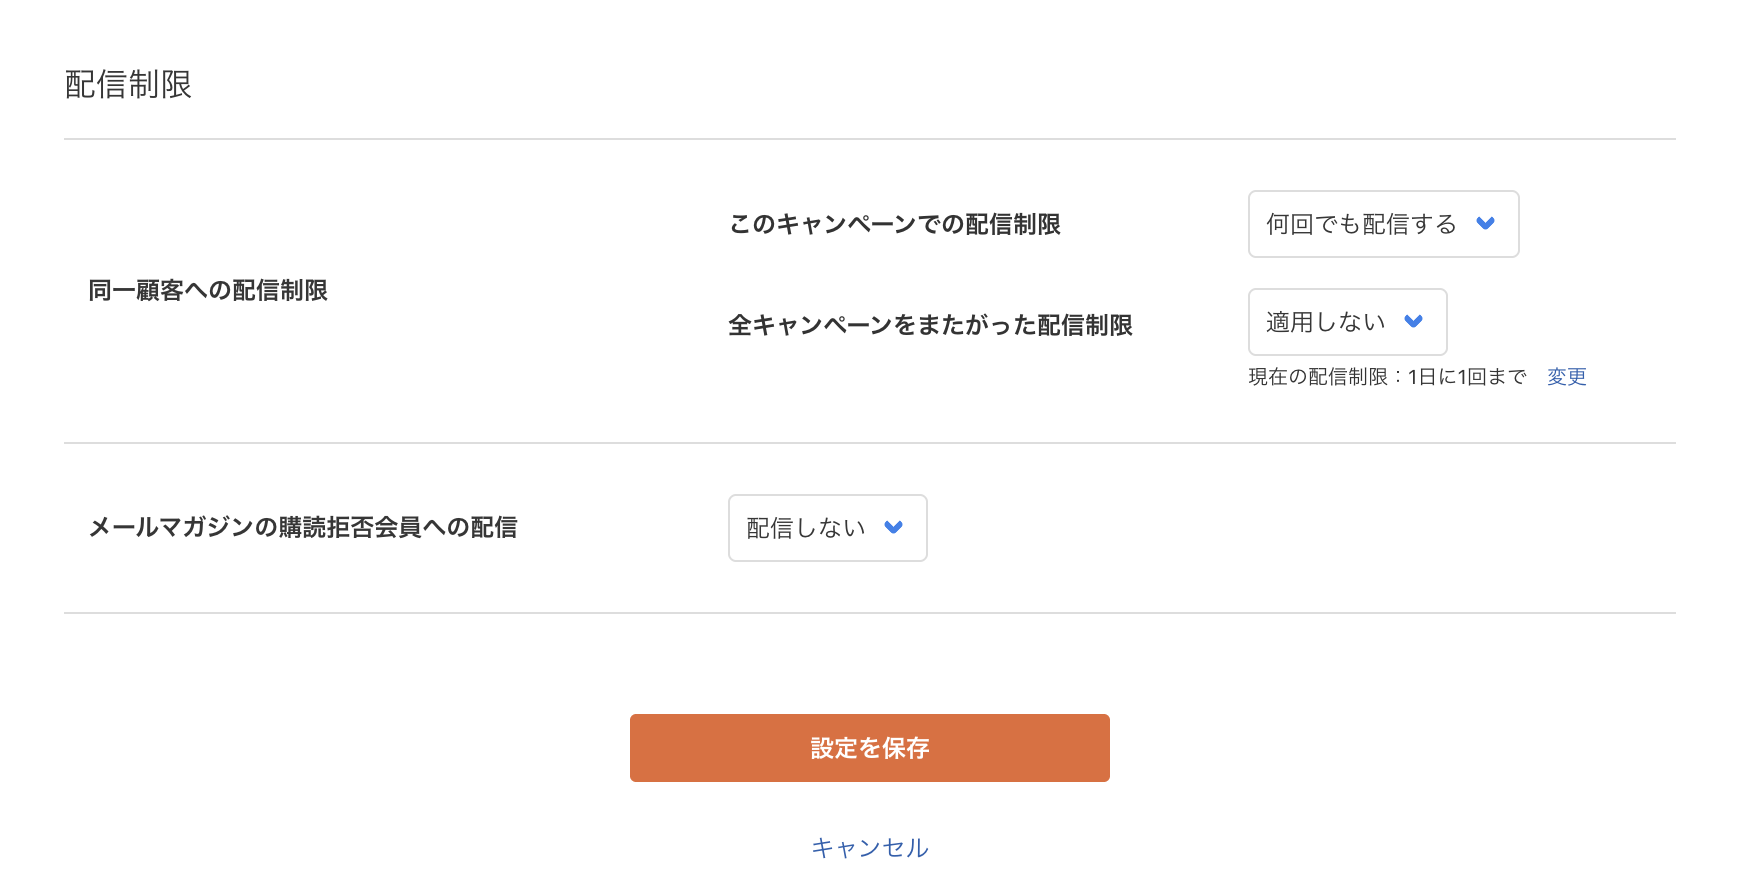Screen dimensions: 1752x894
Task: Click the キャンセル link
Action: tap(869, 847)
